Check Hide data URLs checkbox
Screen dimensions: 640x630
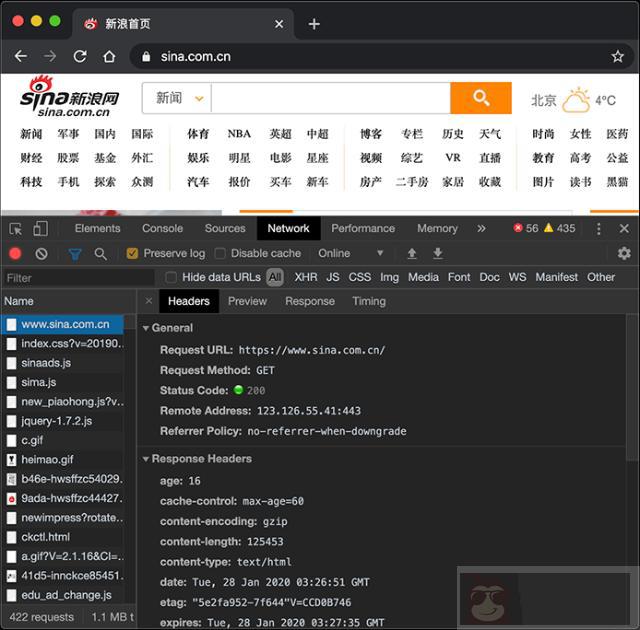coord(171,277)
